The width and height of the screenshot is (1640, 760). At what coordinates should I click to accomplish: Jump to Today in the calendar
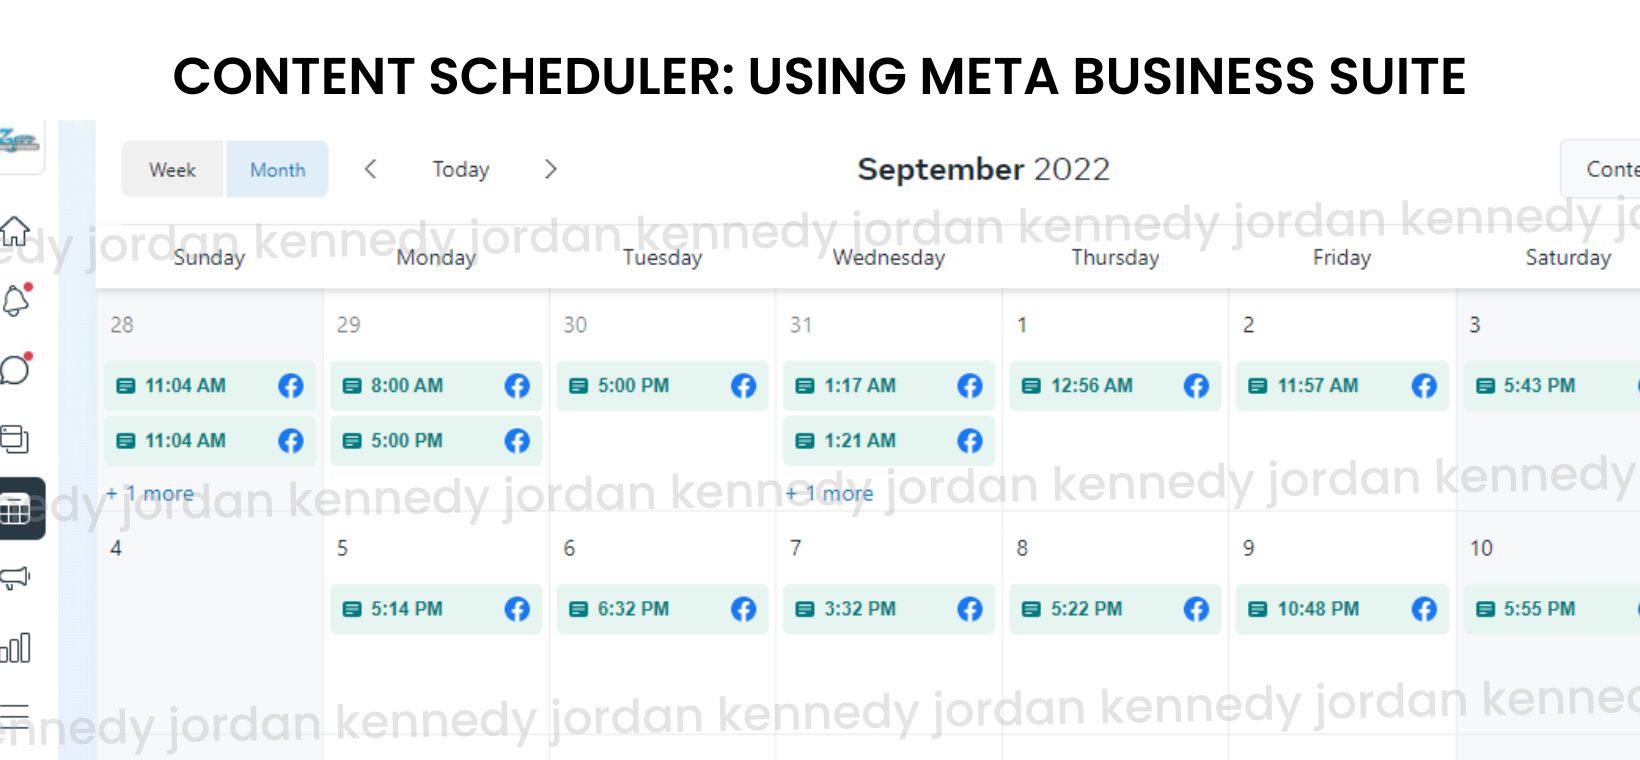(460, 170)
